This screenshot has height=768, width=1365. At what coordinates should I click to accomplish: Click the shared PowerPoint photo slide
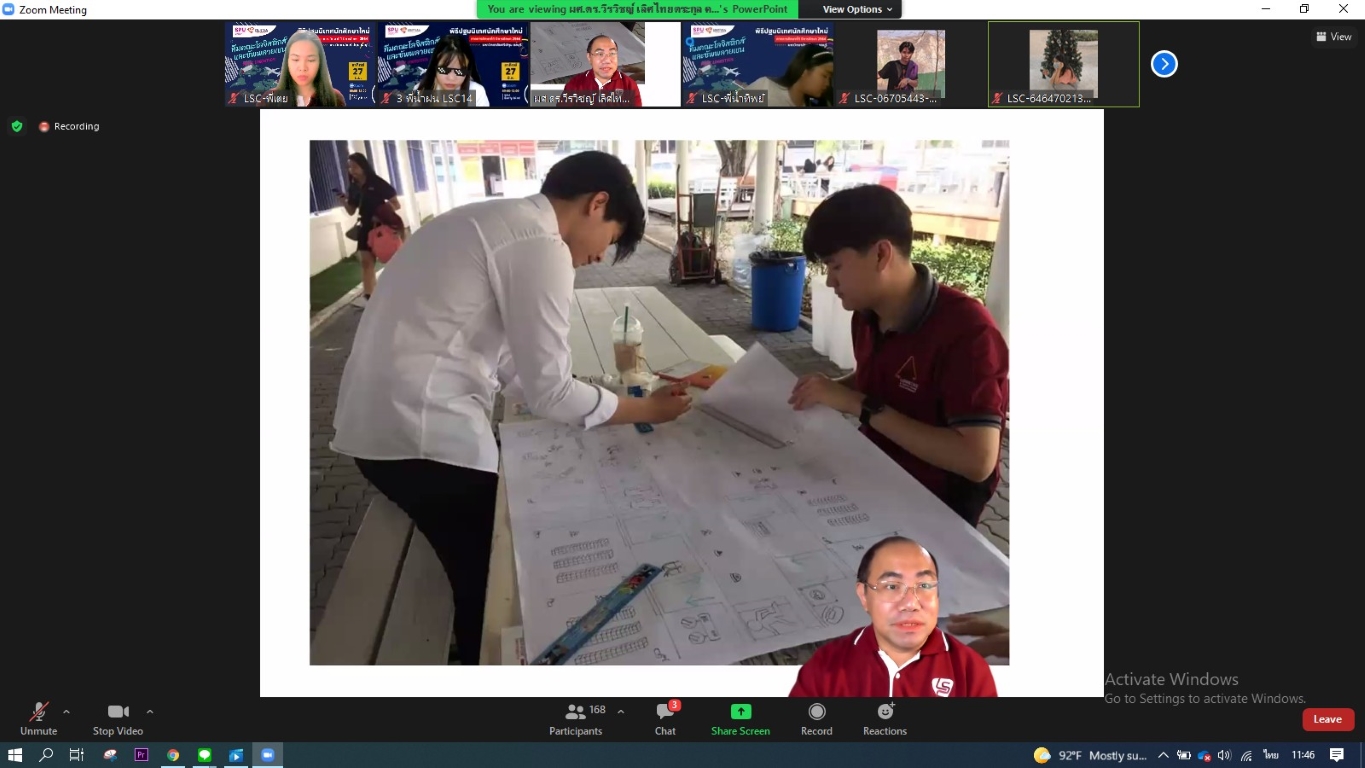[659, 402]
